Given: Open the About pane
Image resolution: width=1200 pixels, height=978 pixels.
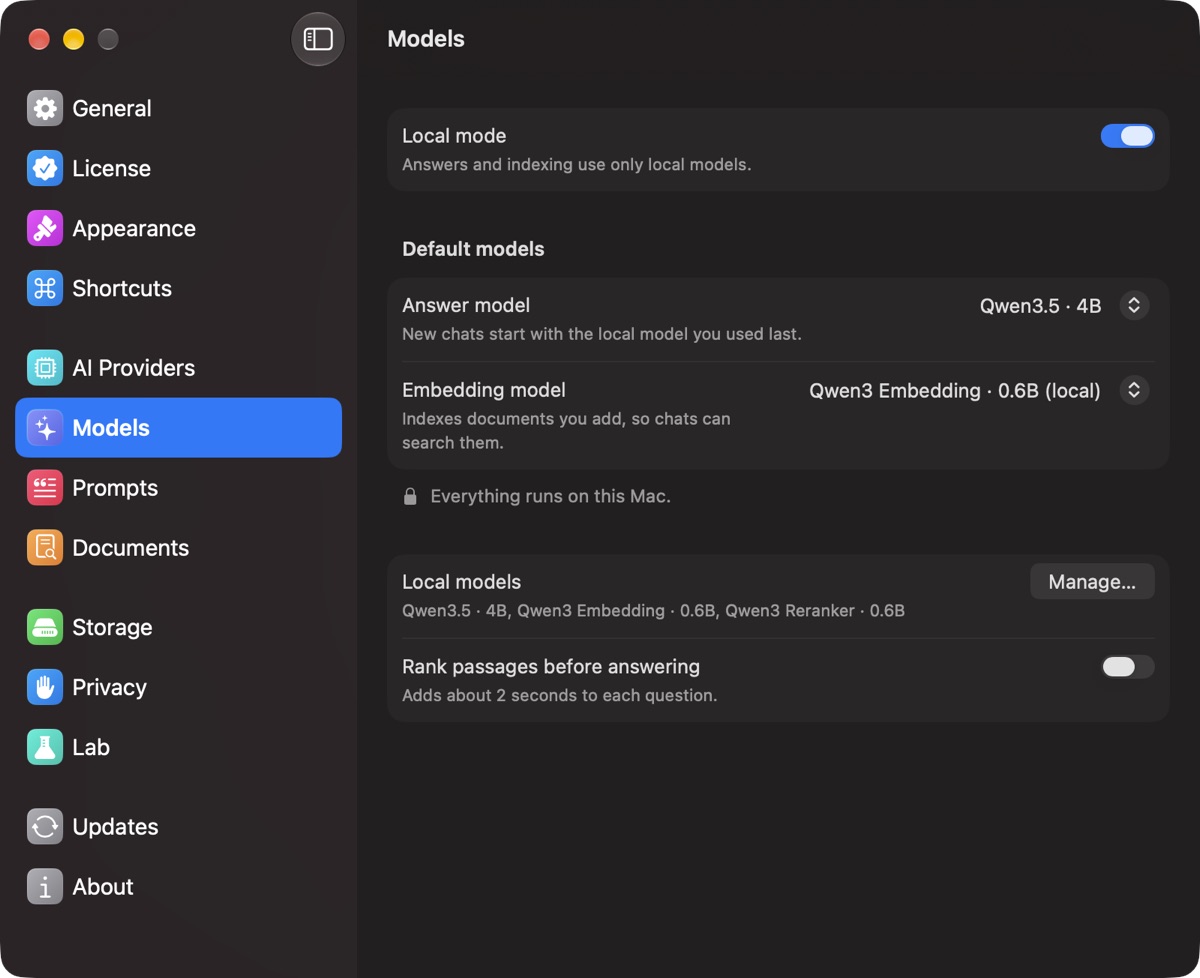Looking at the screenshot, I should (x=178, y=887).
